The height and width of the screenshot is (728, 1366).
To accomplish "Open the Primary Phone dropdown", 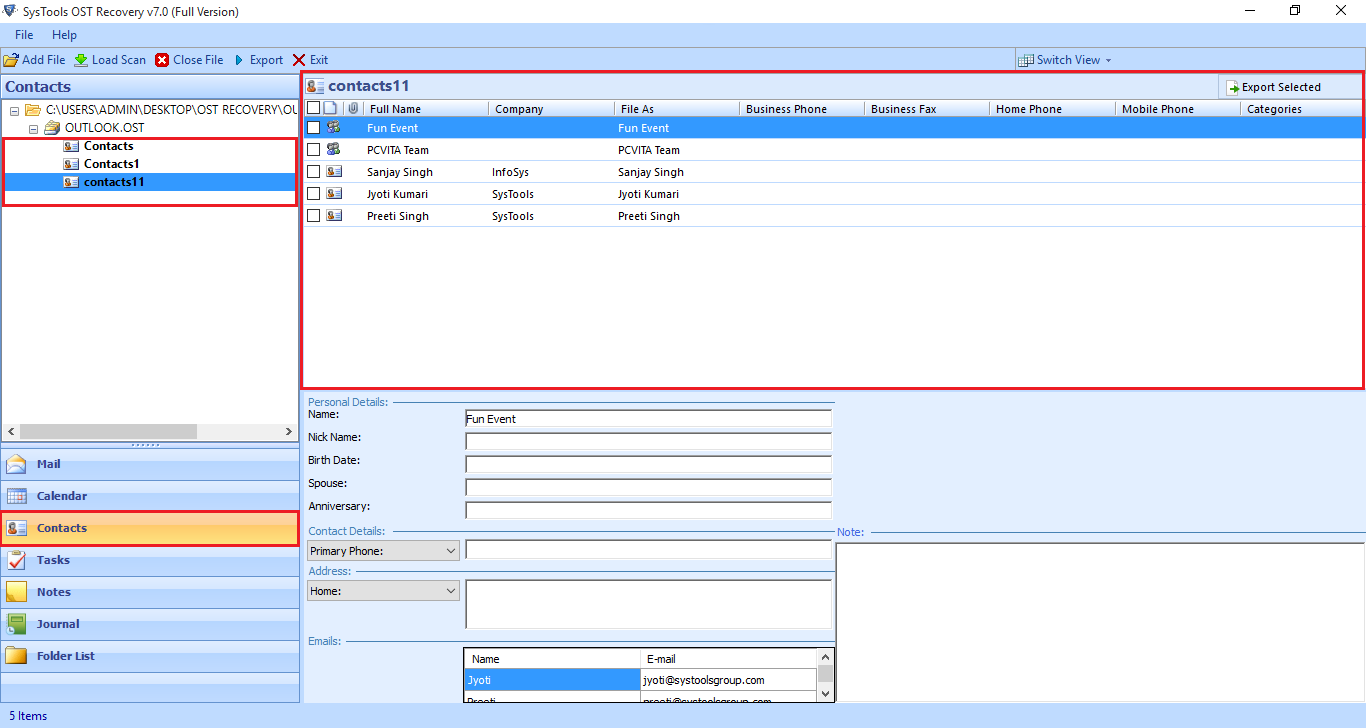I will (383, 551).
